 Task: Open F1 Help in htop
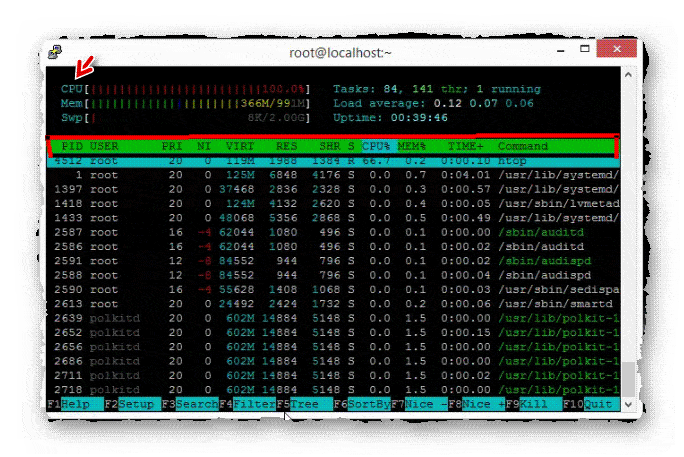(75, 404)
